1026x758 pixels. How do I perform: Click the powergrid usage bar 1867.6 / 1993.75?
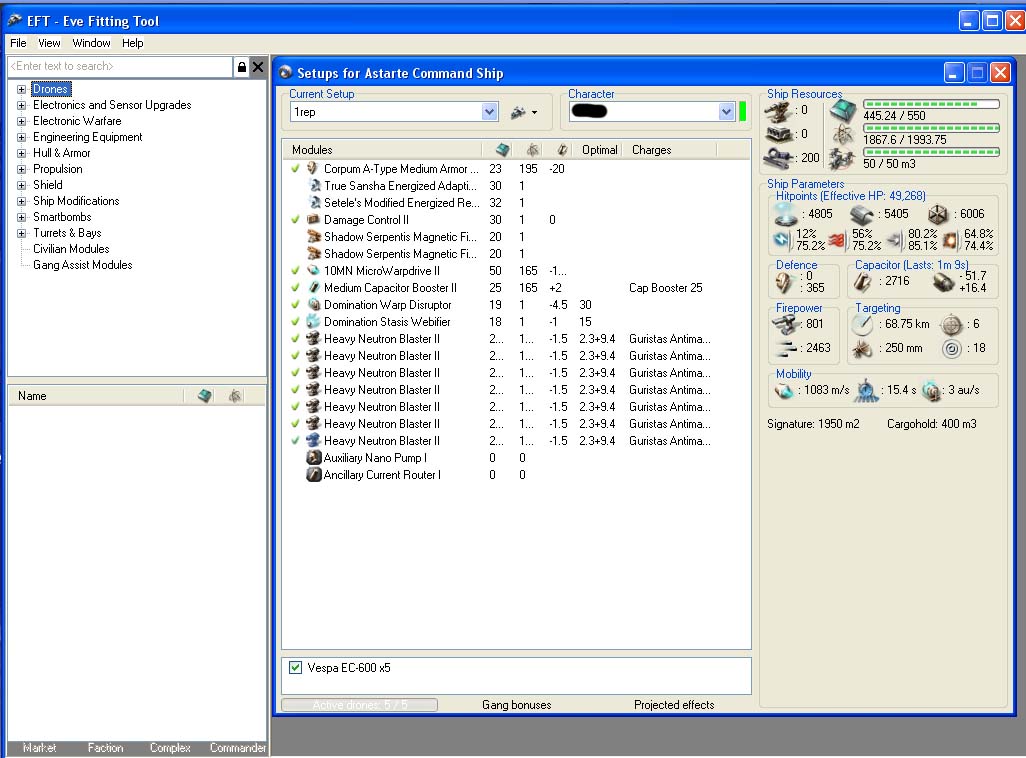[x=931, y=128]
